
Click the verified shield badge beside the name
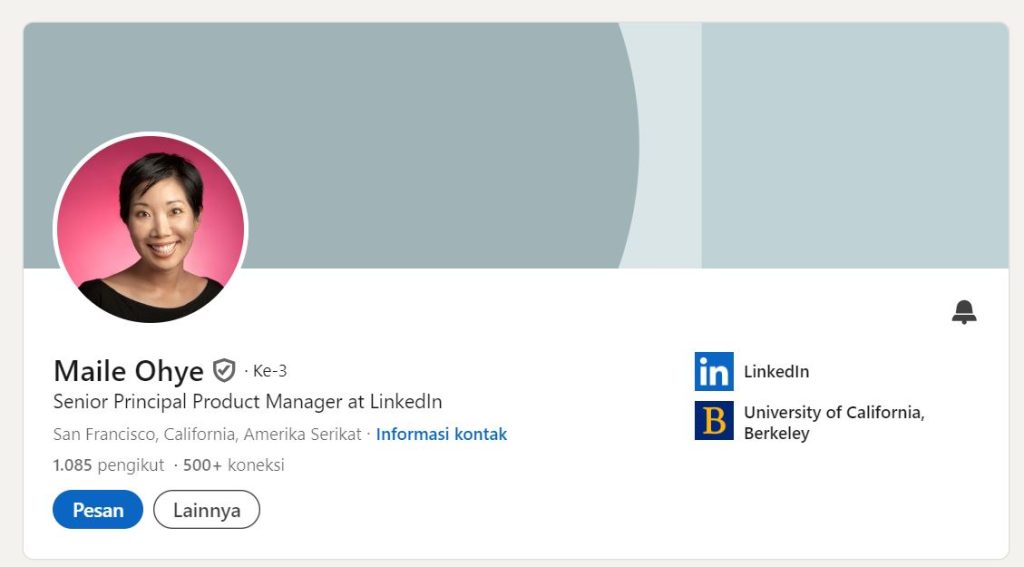pyautogui.click(x=224, y=371)
